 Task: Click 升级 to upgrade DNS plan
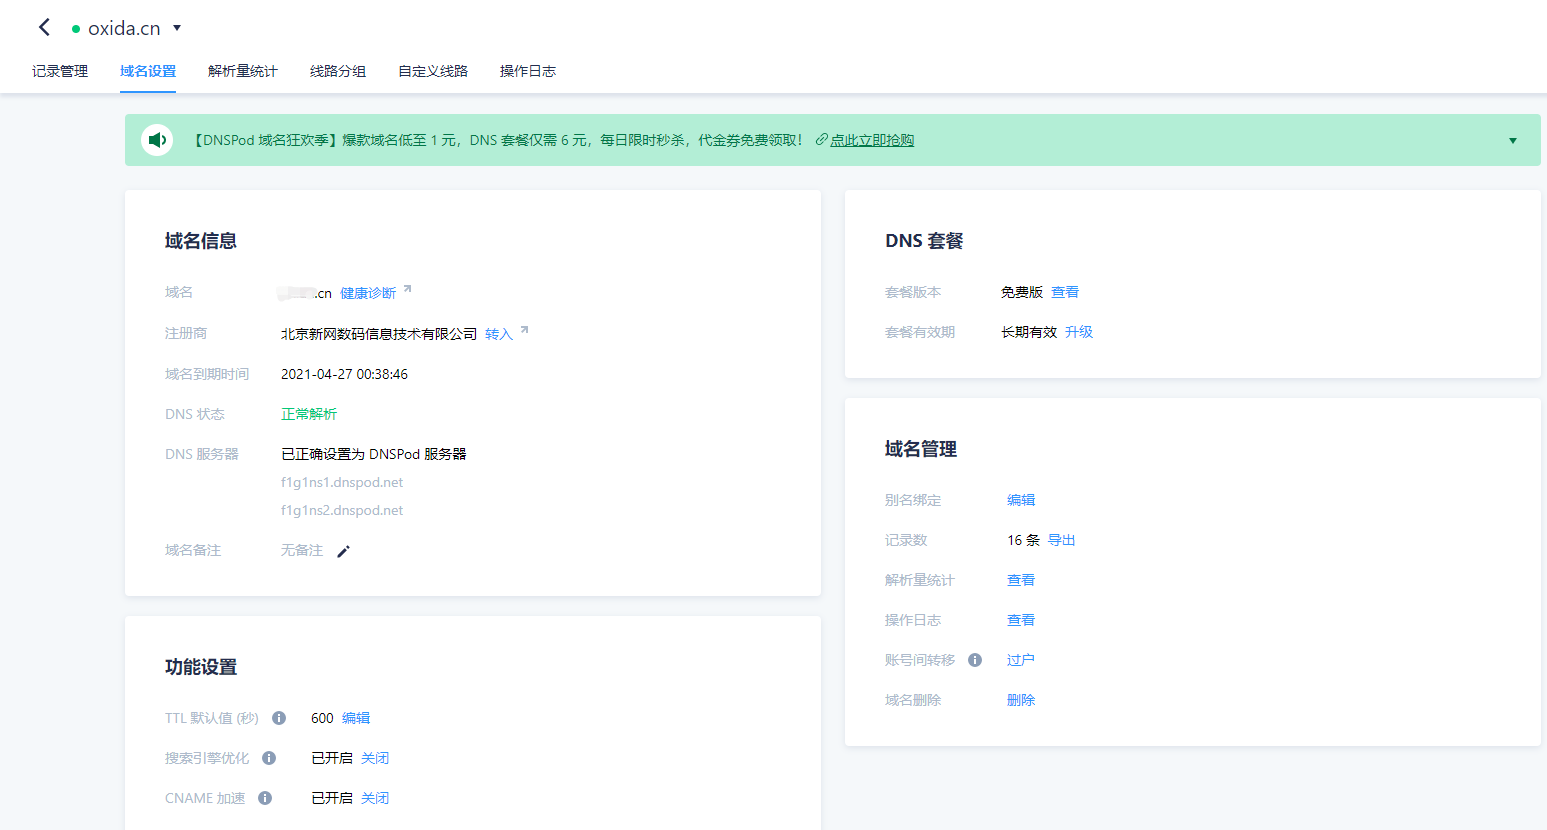[1079, 332]
